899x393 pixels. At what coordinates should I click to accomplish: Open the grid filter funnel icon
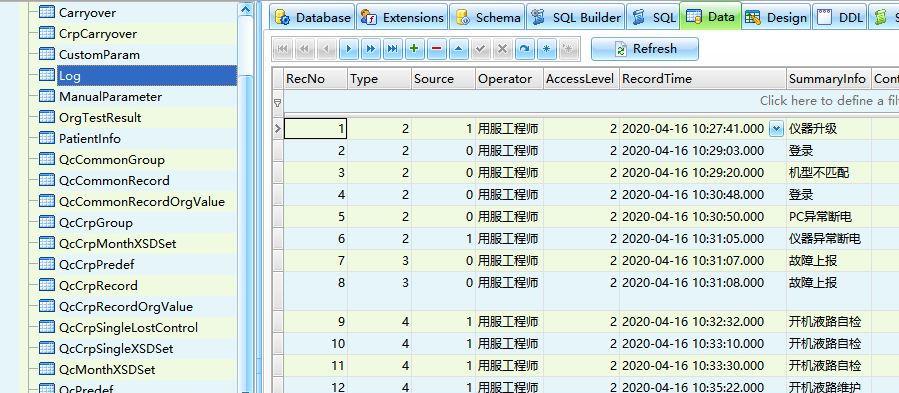tap(277, 103)
